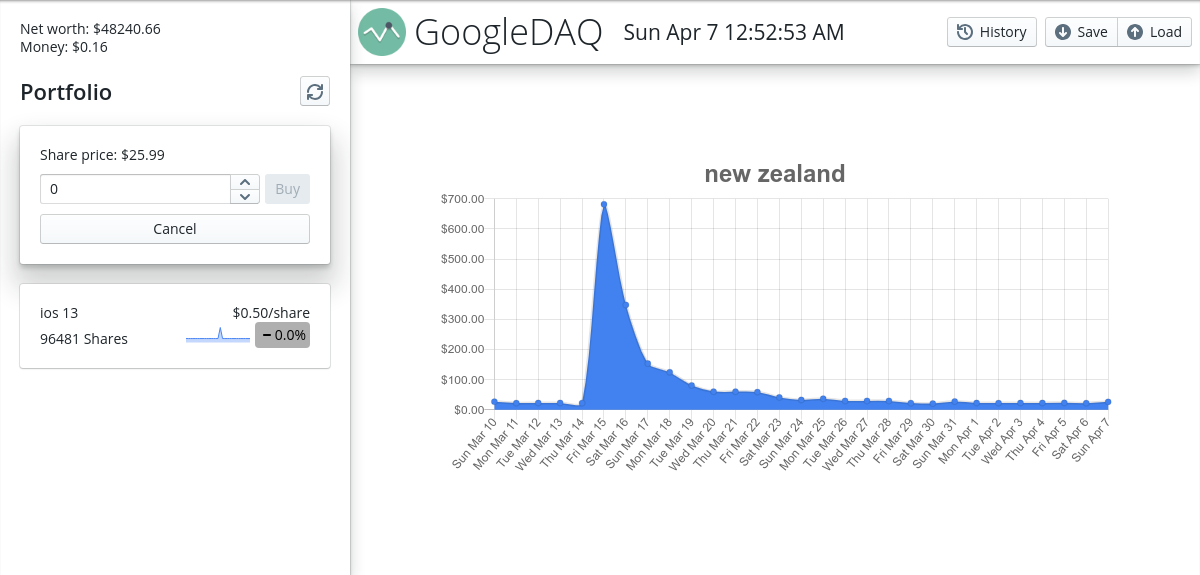
Task: Decrease share quantity with down arrow
Action: pyautogui.click(x=245, y=196)
